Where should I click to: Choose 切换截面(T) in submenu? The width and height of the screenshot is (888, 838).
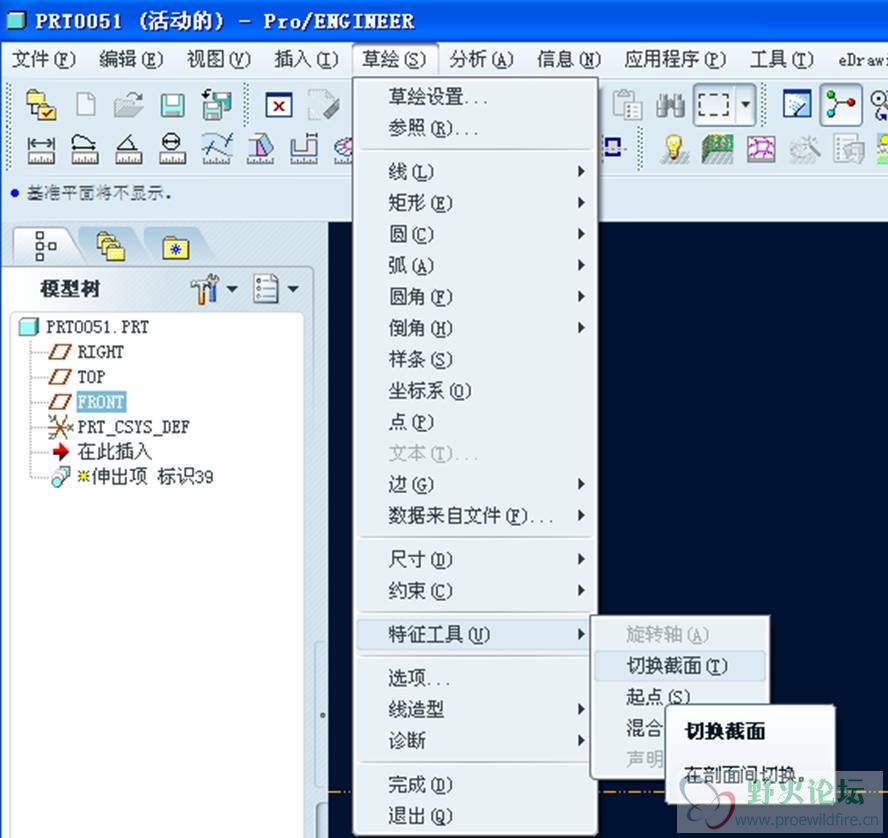coord(680,665)
